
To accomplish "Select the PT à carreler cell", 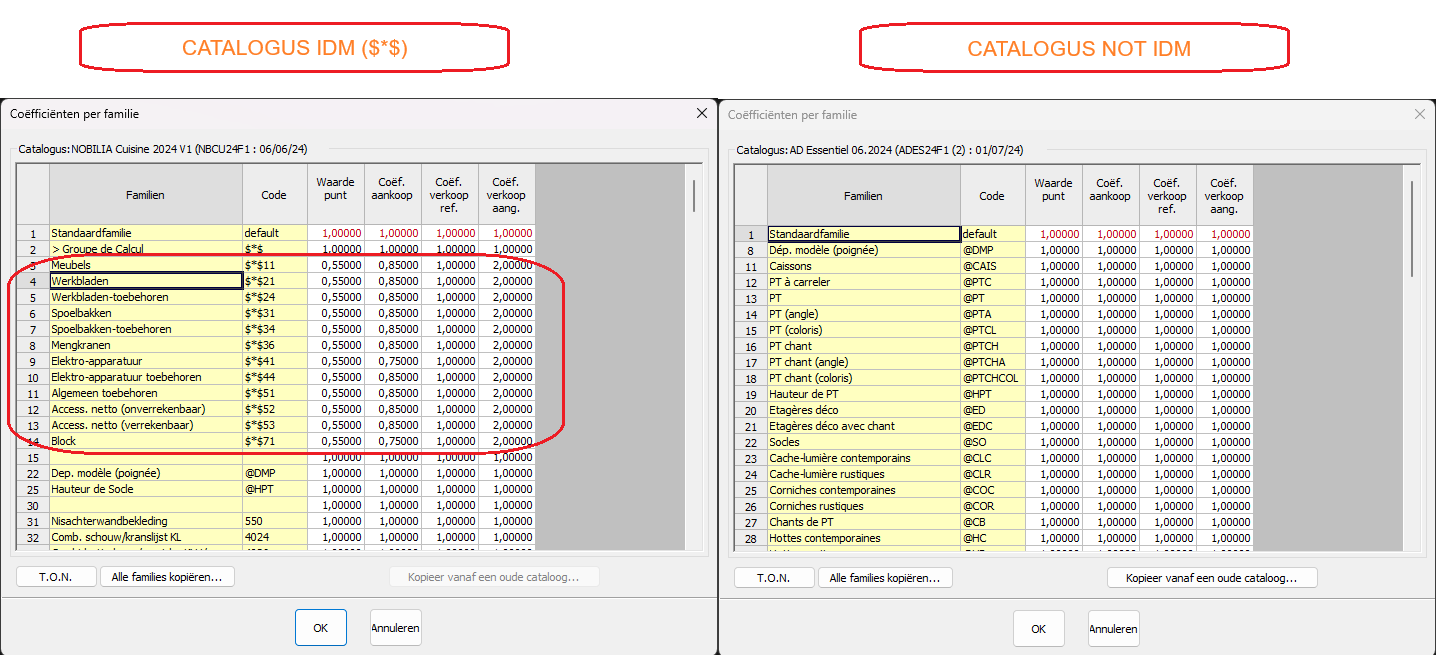I will pos(864,282).
